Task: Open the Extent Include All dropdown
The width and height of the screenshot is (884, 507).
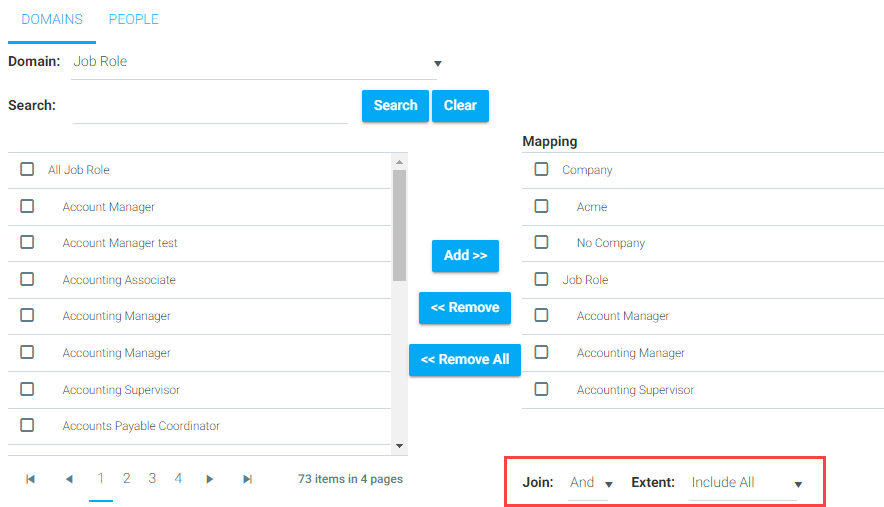Action: pos(746,483)
